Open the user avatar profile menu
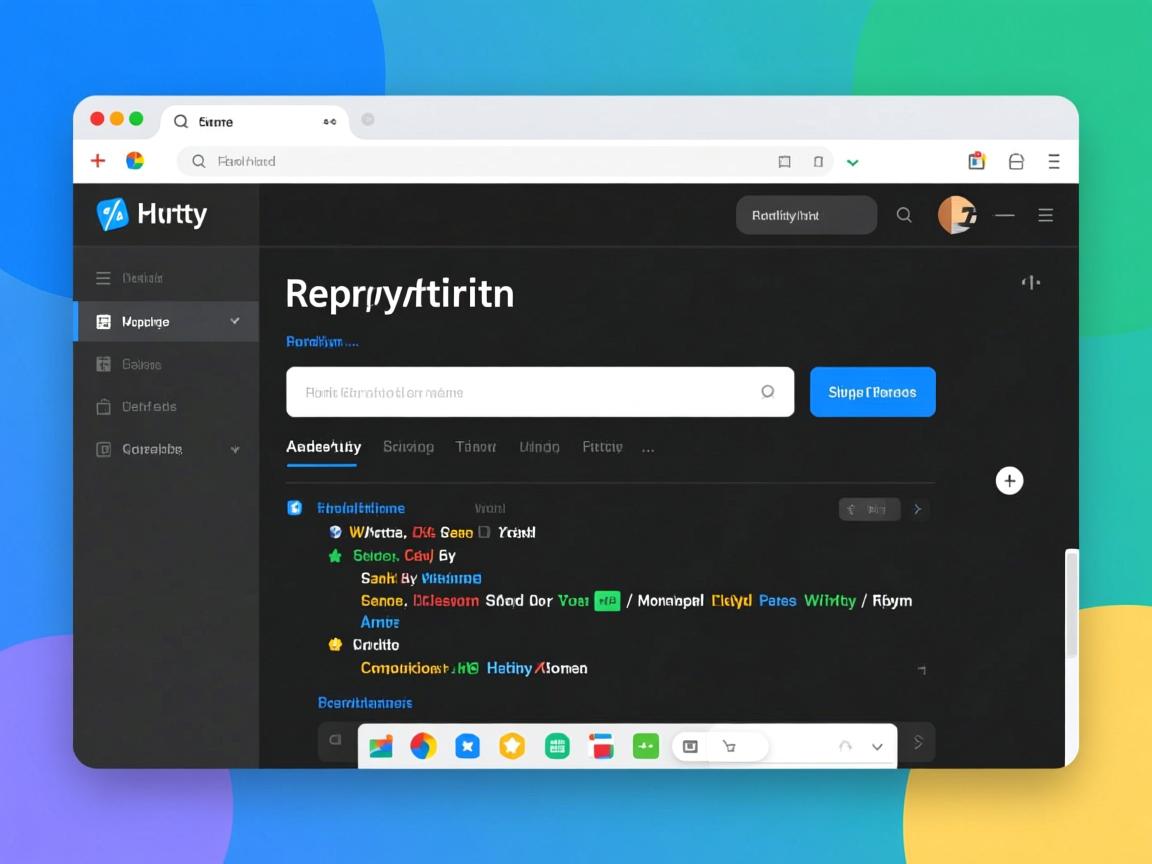 (956, 215)
